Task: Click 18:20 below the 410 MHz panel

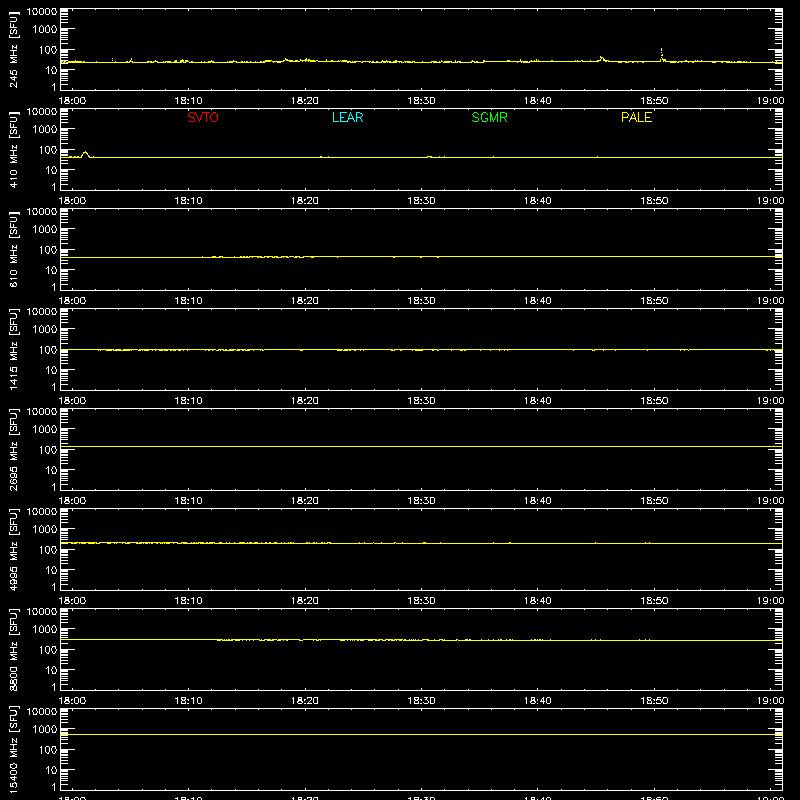Action: (x=305, y=201)
